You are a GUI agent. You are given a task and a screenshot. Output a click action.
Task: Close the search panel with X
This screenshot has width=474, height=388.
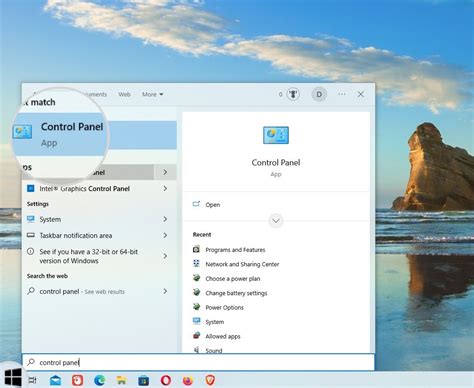[361, 94]
